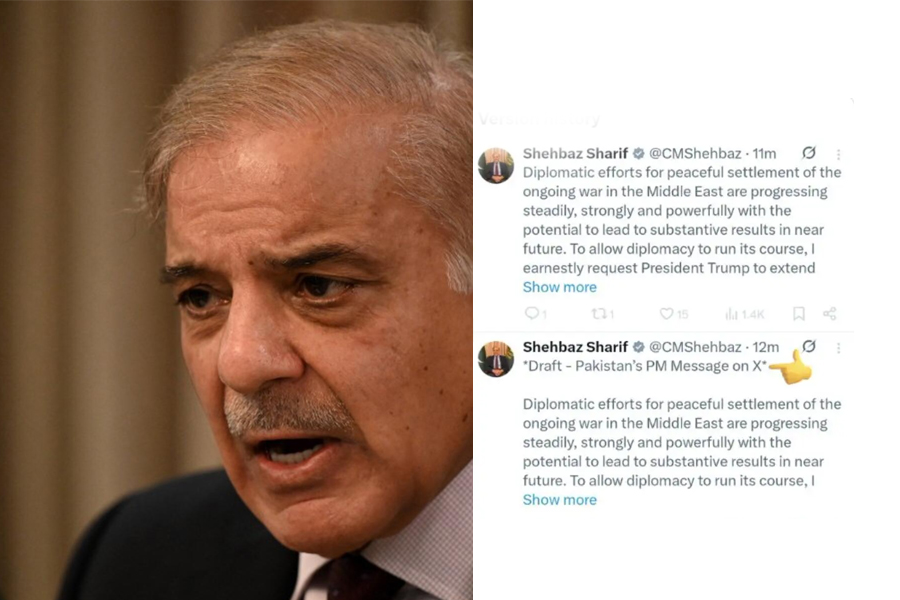Click profile avatar of the draft tweet

[x=496, y=359]
